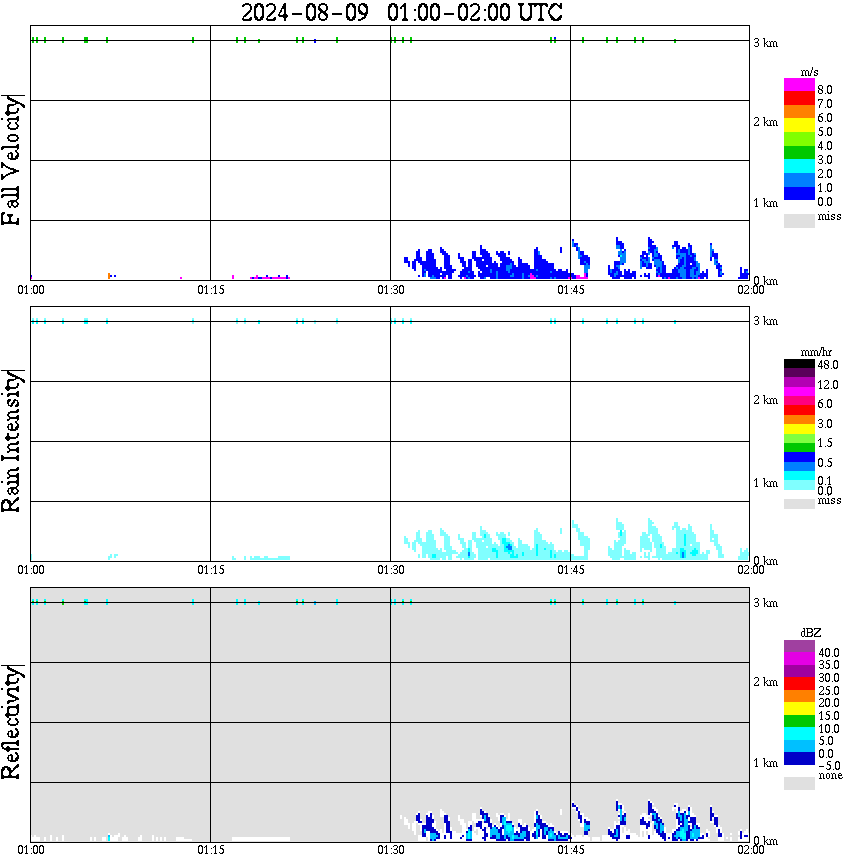The width and height of the screenshot is (850, 868).
Task: Click "1 km" height label of Fall Velocity plot
Action: 765,203
